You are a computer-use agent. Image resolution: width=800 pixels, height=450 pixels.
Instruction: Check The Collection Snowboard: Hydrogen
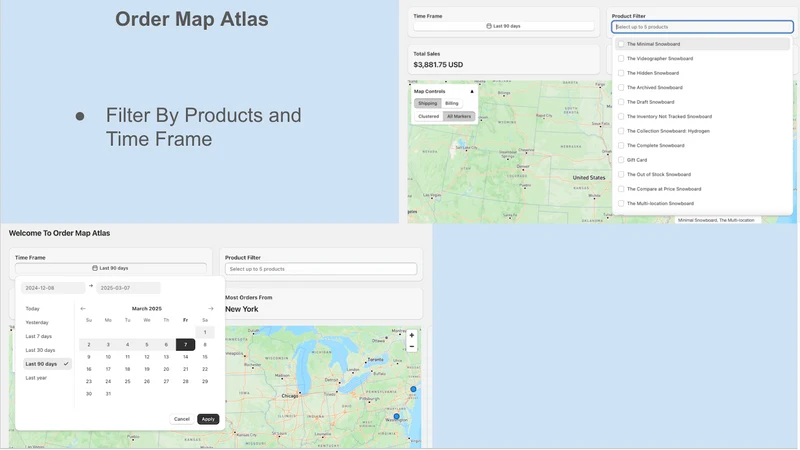621,131
